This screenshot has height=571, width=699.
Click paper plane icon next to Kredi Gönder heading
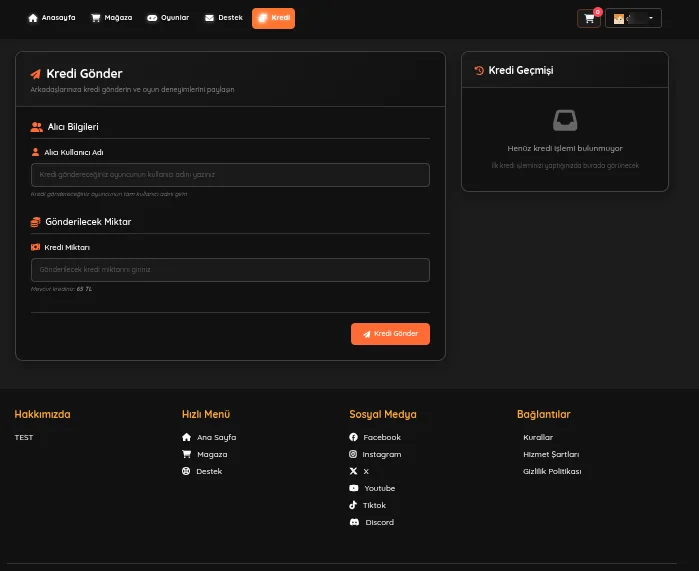pos(36,74)
